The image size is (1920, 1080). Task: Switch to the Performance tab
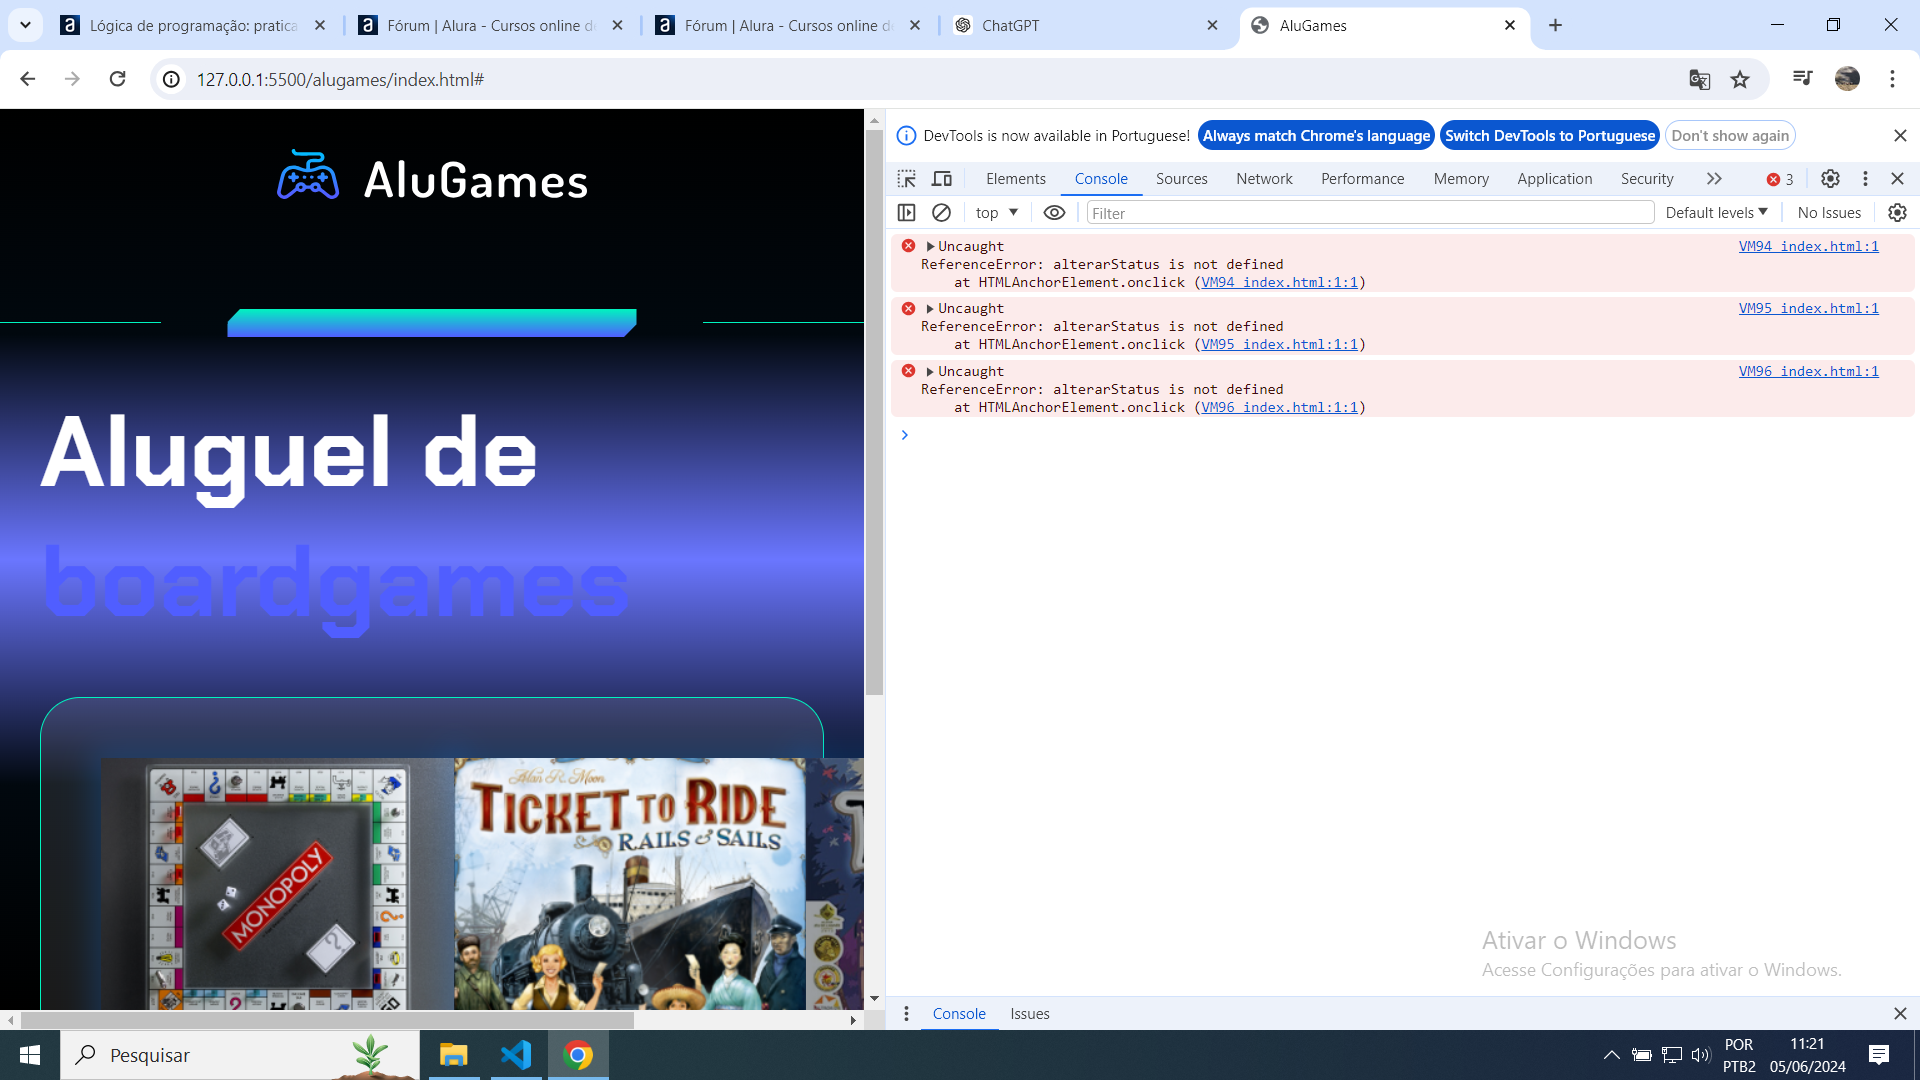(1362, 179)
